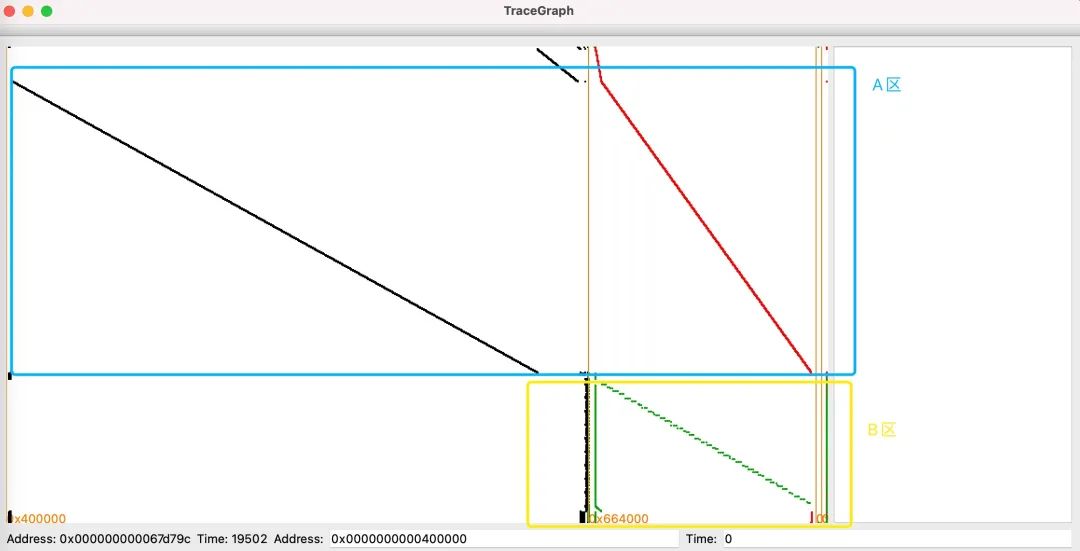Click the B区 region label
This screenshot has width=1080, height=551.
tap(880, 430)
